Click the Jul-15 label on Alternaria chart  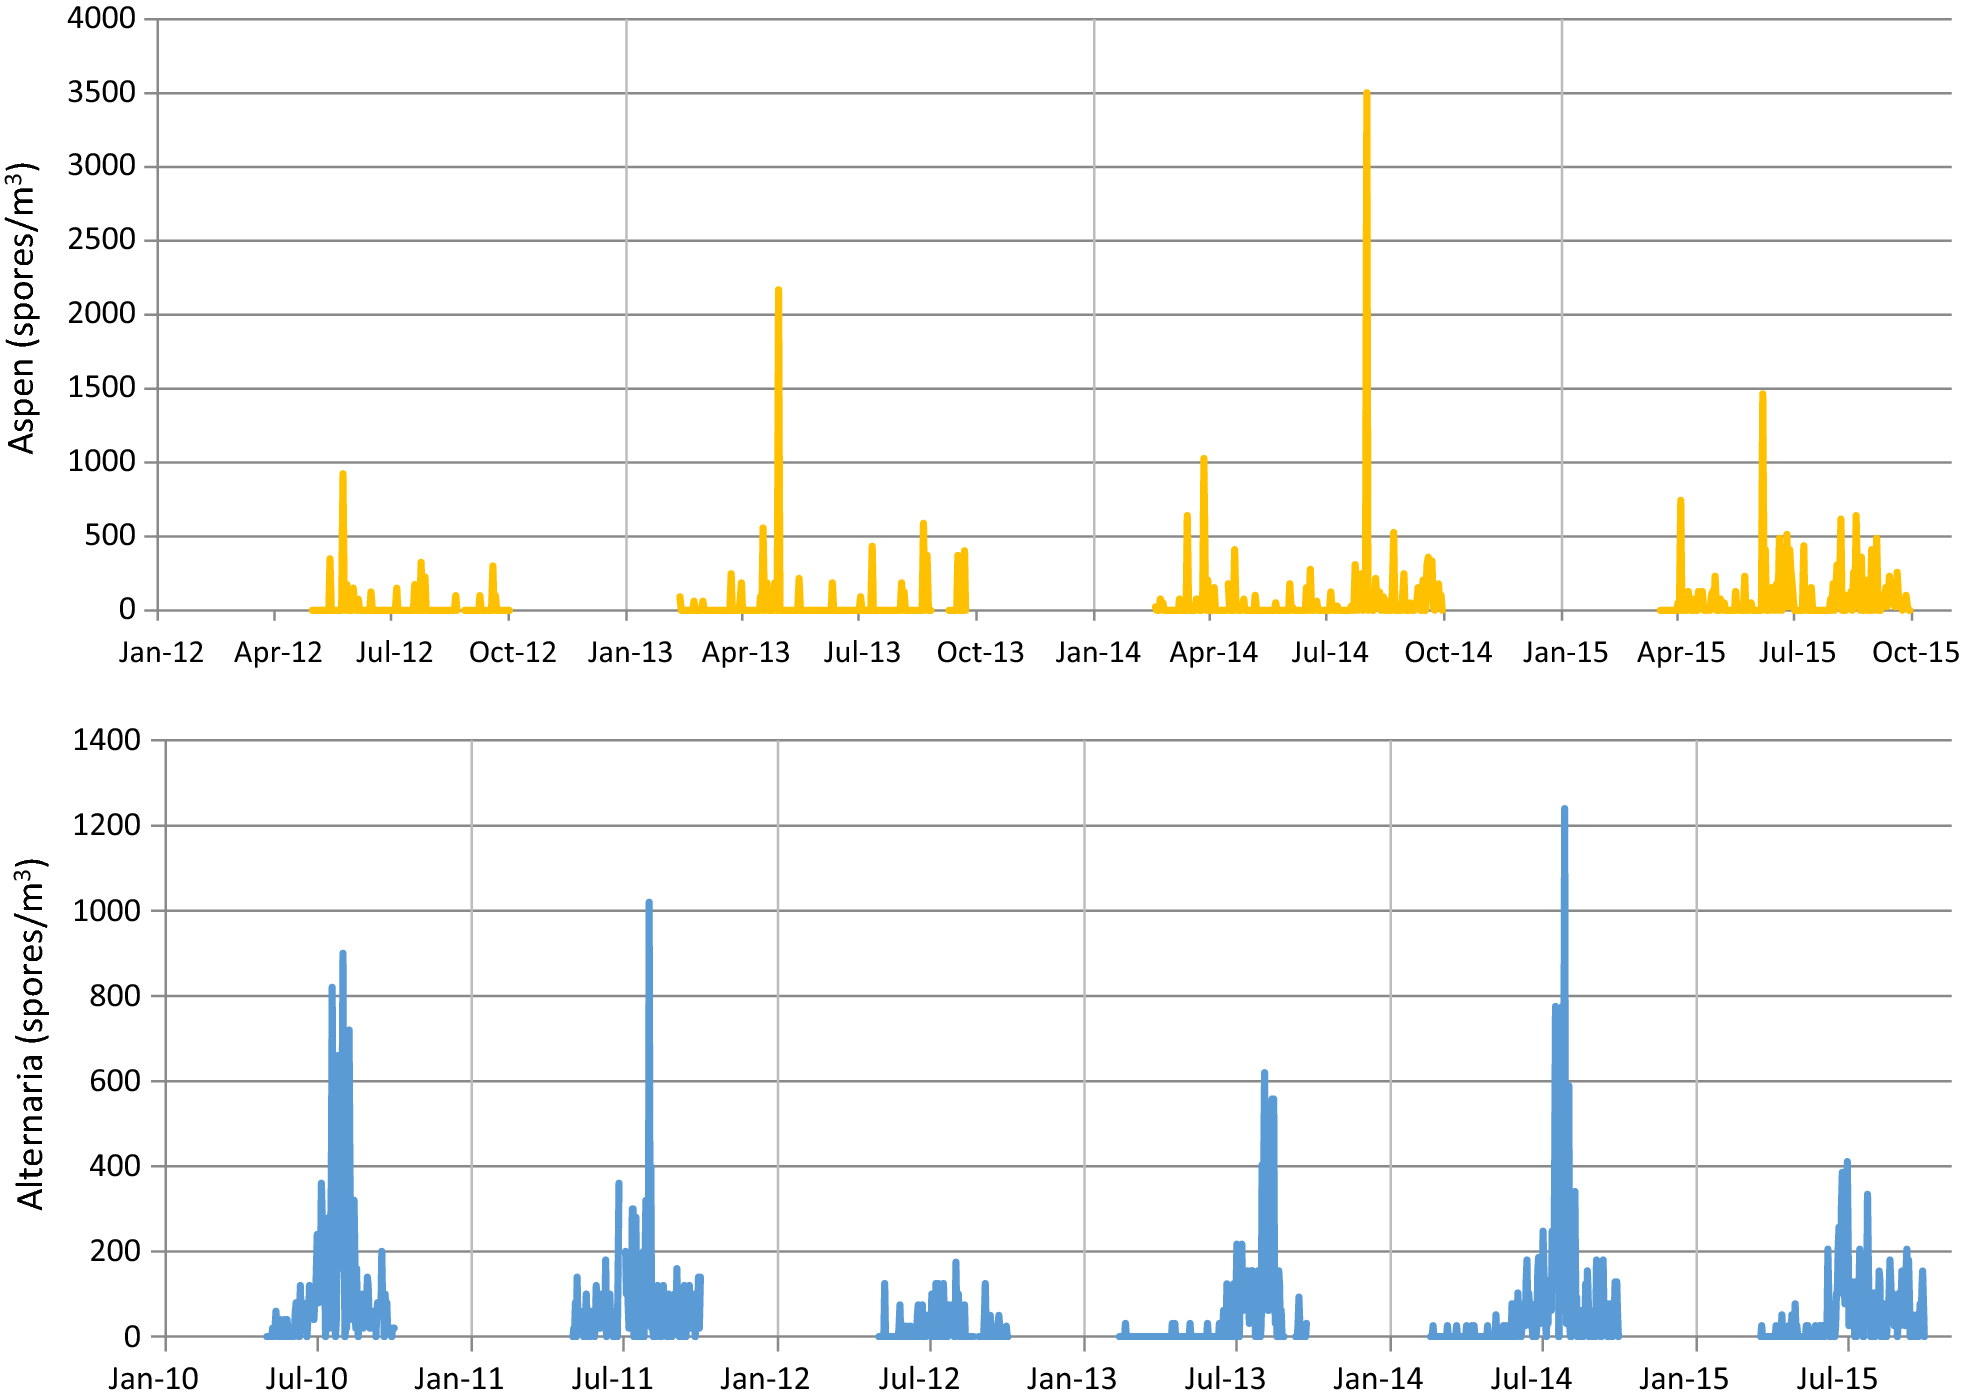pyautogui.click(x=1837, y=1379)
